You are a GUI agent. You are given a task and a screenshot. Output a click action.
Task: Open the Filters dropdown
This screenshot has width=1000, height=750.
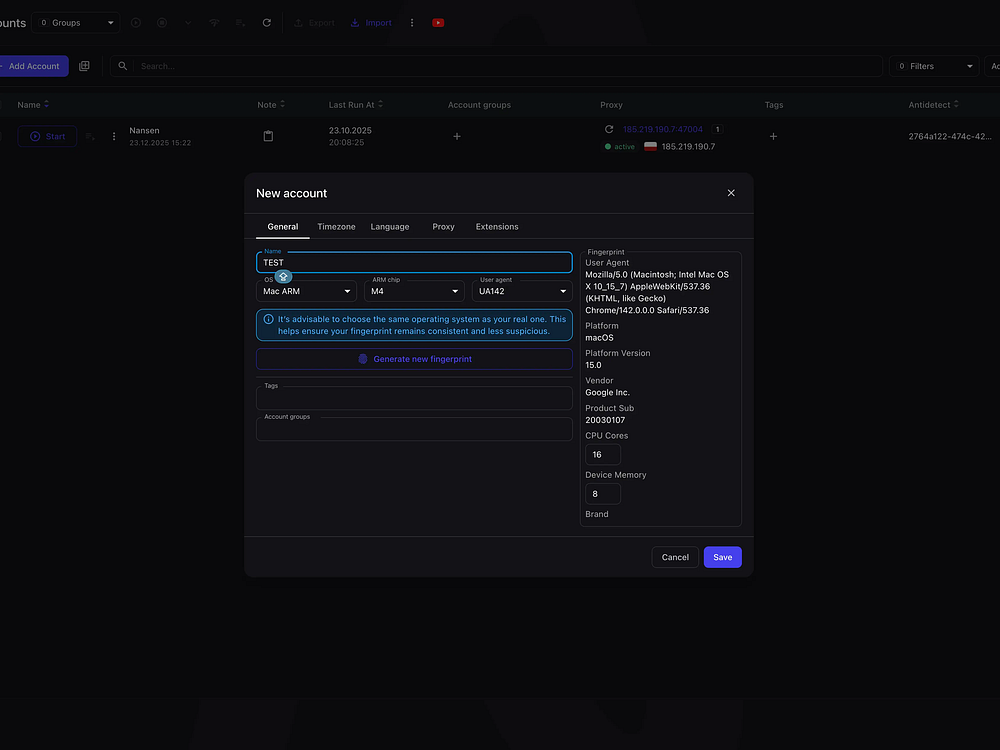pyautogui.click(x=934, y=66)
